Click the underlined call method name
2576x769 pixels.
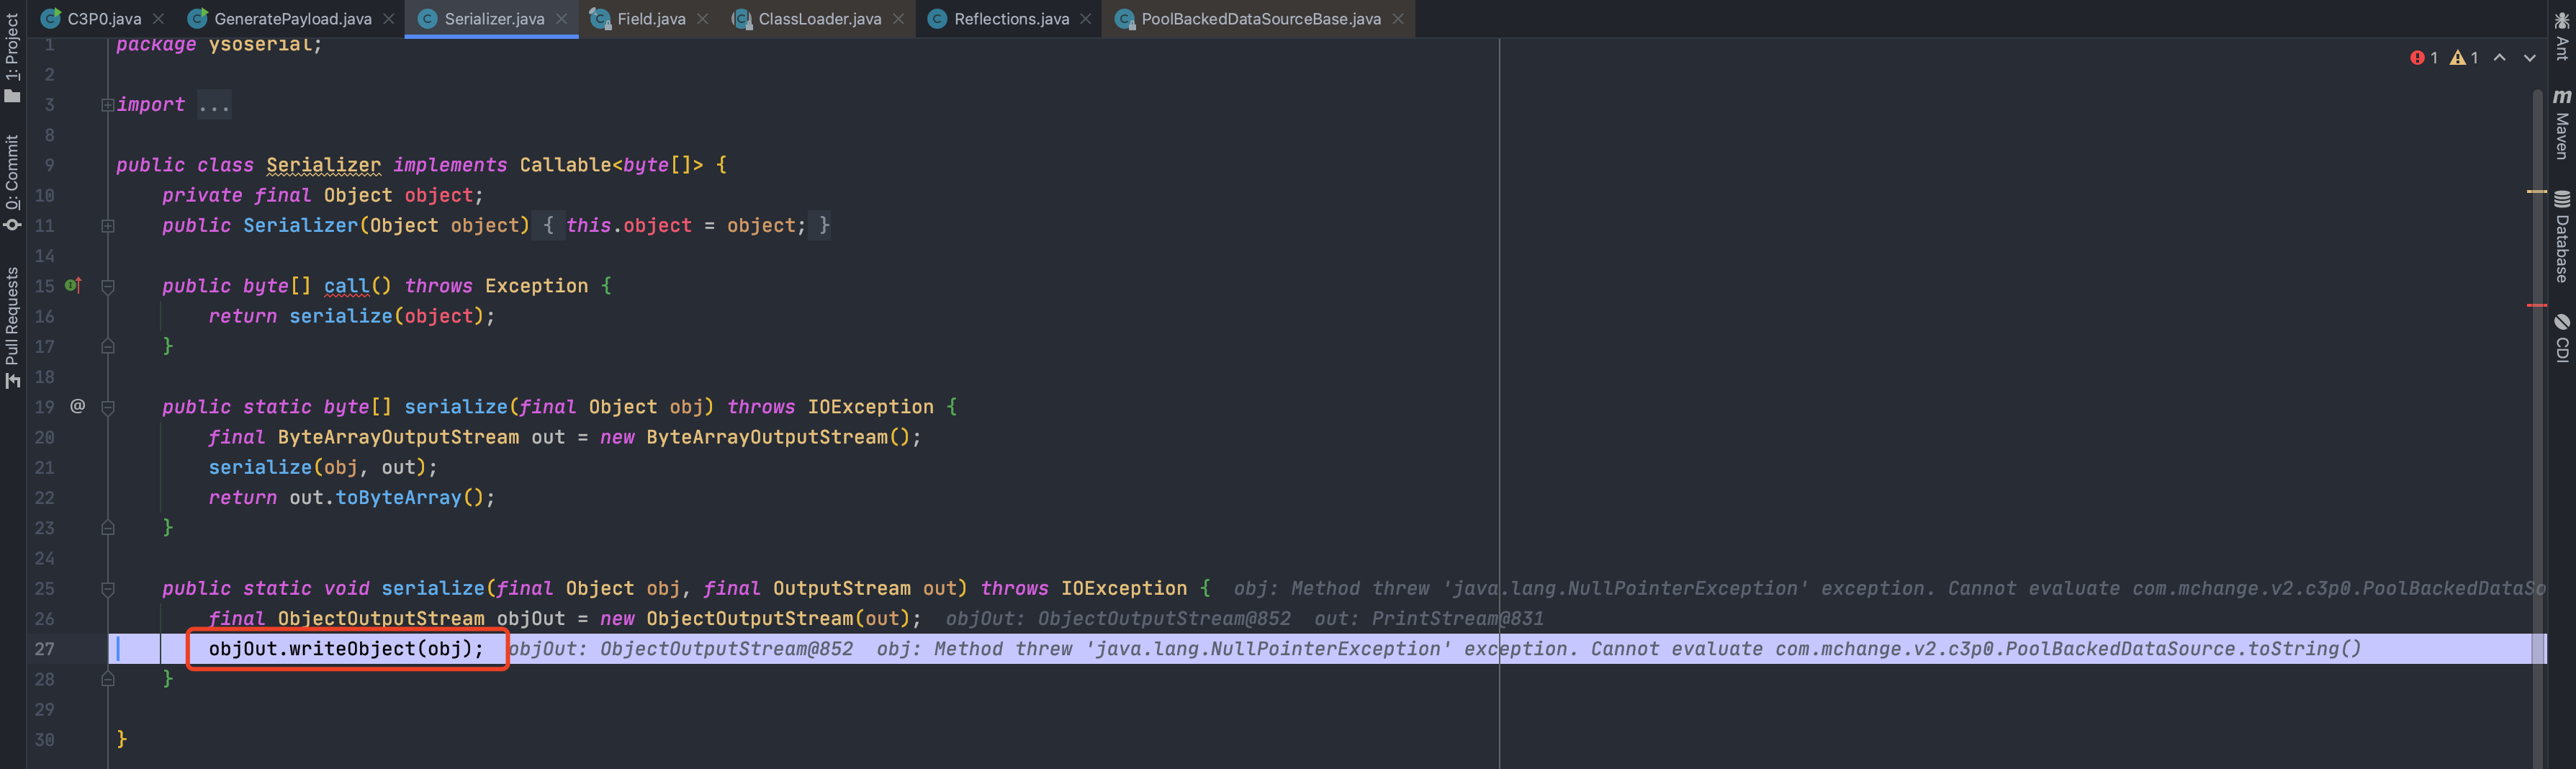pos(346,286)
